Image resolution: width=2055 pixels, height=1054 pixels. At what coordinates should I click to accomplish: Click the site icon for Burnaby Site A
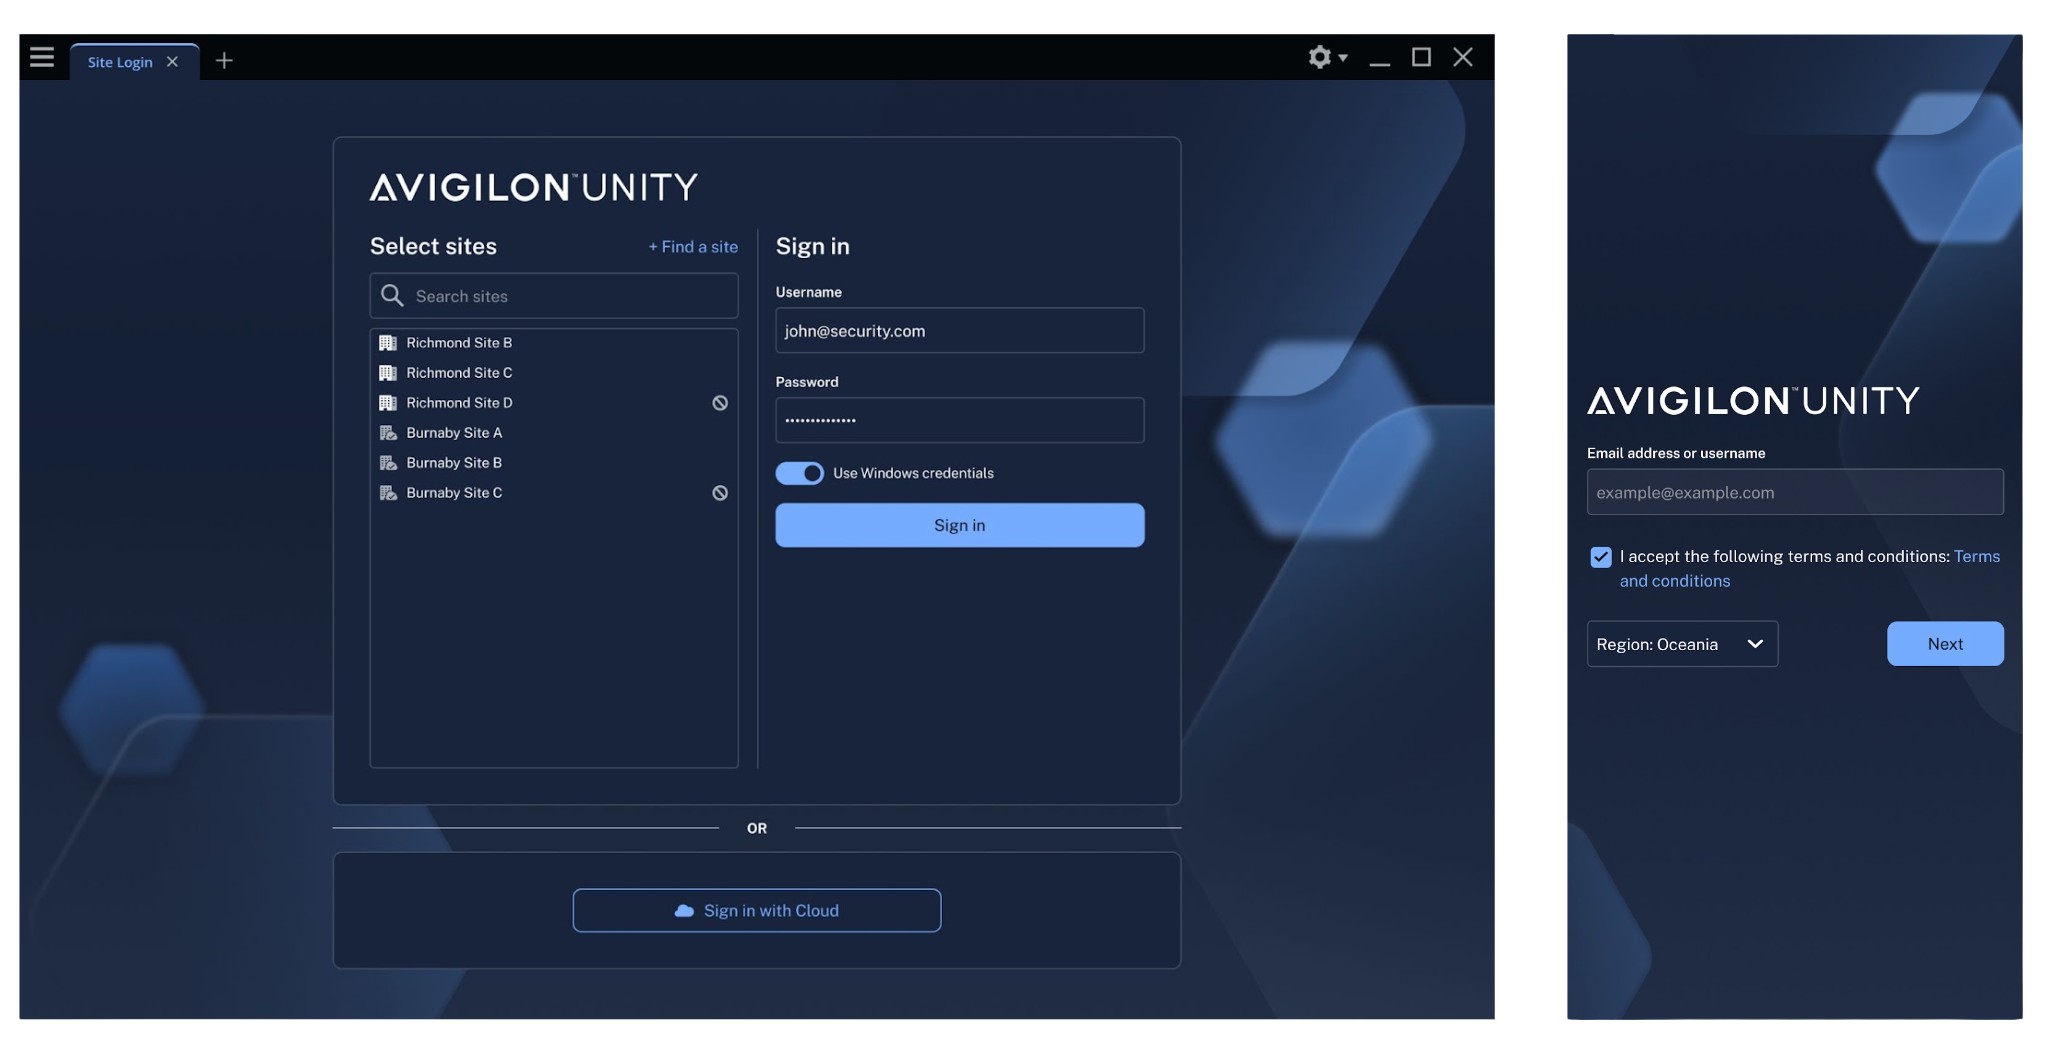coord(388,433)
